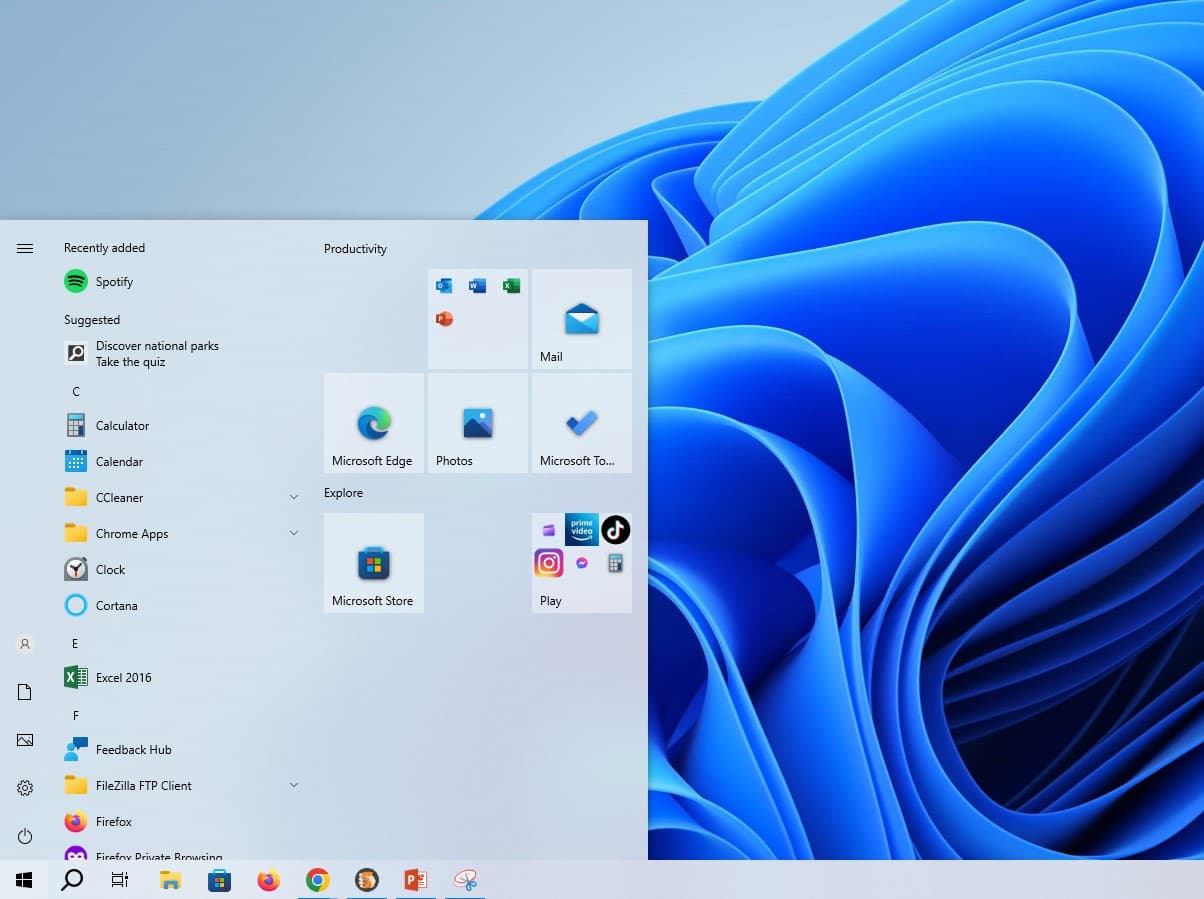Open Excel 2016
This screenshot has height=899, width=1204.
click(x=121, y=677)
